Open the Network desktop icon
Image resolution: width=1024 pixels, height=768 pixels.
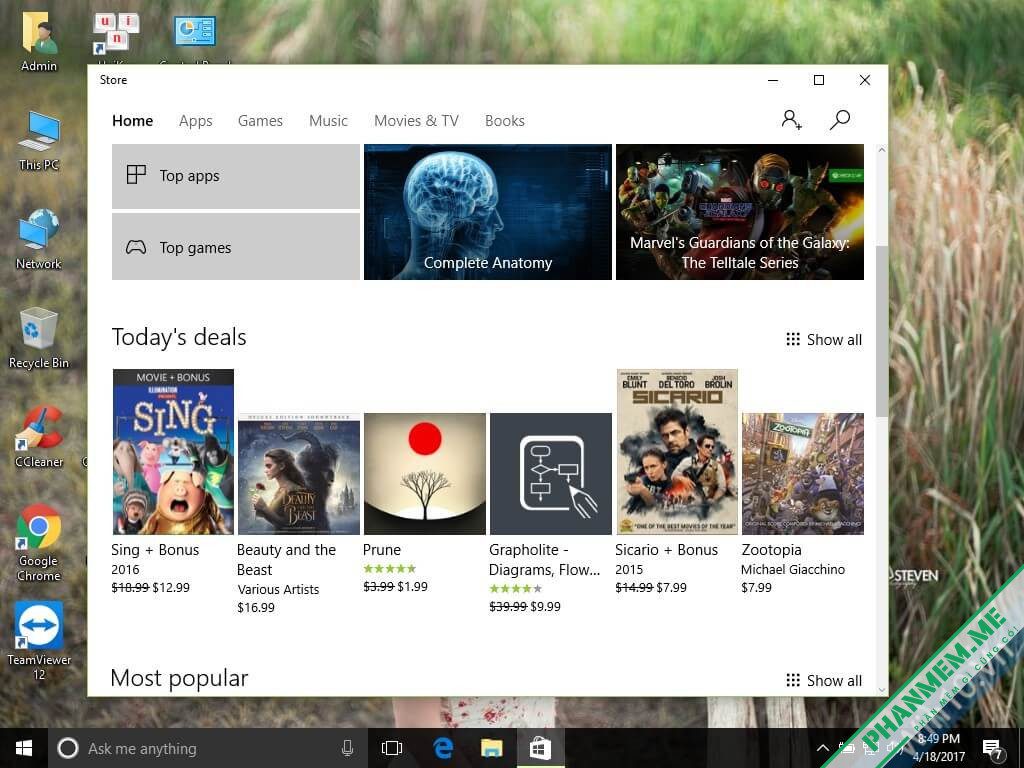[39, 239]
